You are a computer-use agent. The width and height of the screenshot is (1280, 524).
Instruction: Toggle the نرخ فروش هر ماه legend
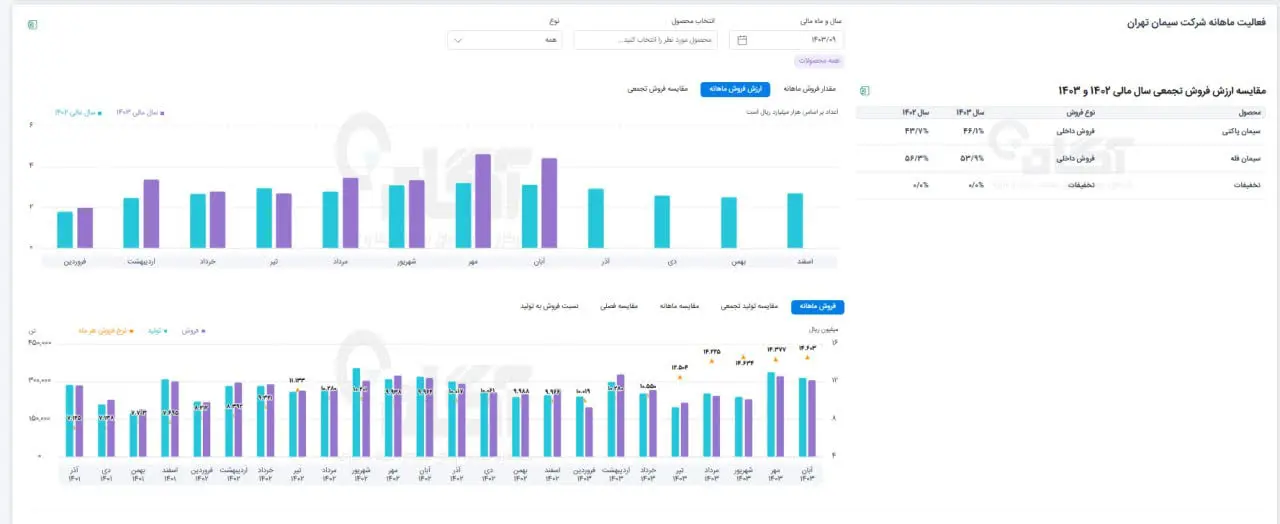click(x=104, y=329)
